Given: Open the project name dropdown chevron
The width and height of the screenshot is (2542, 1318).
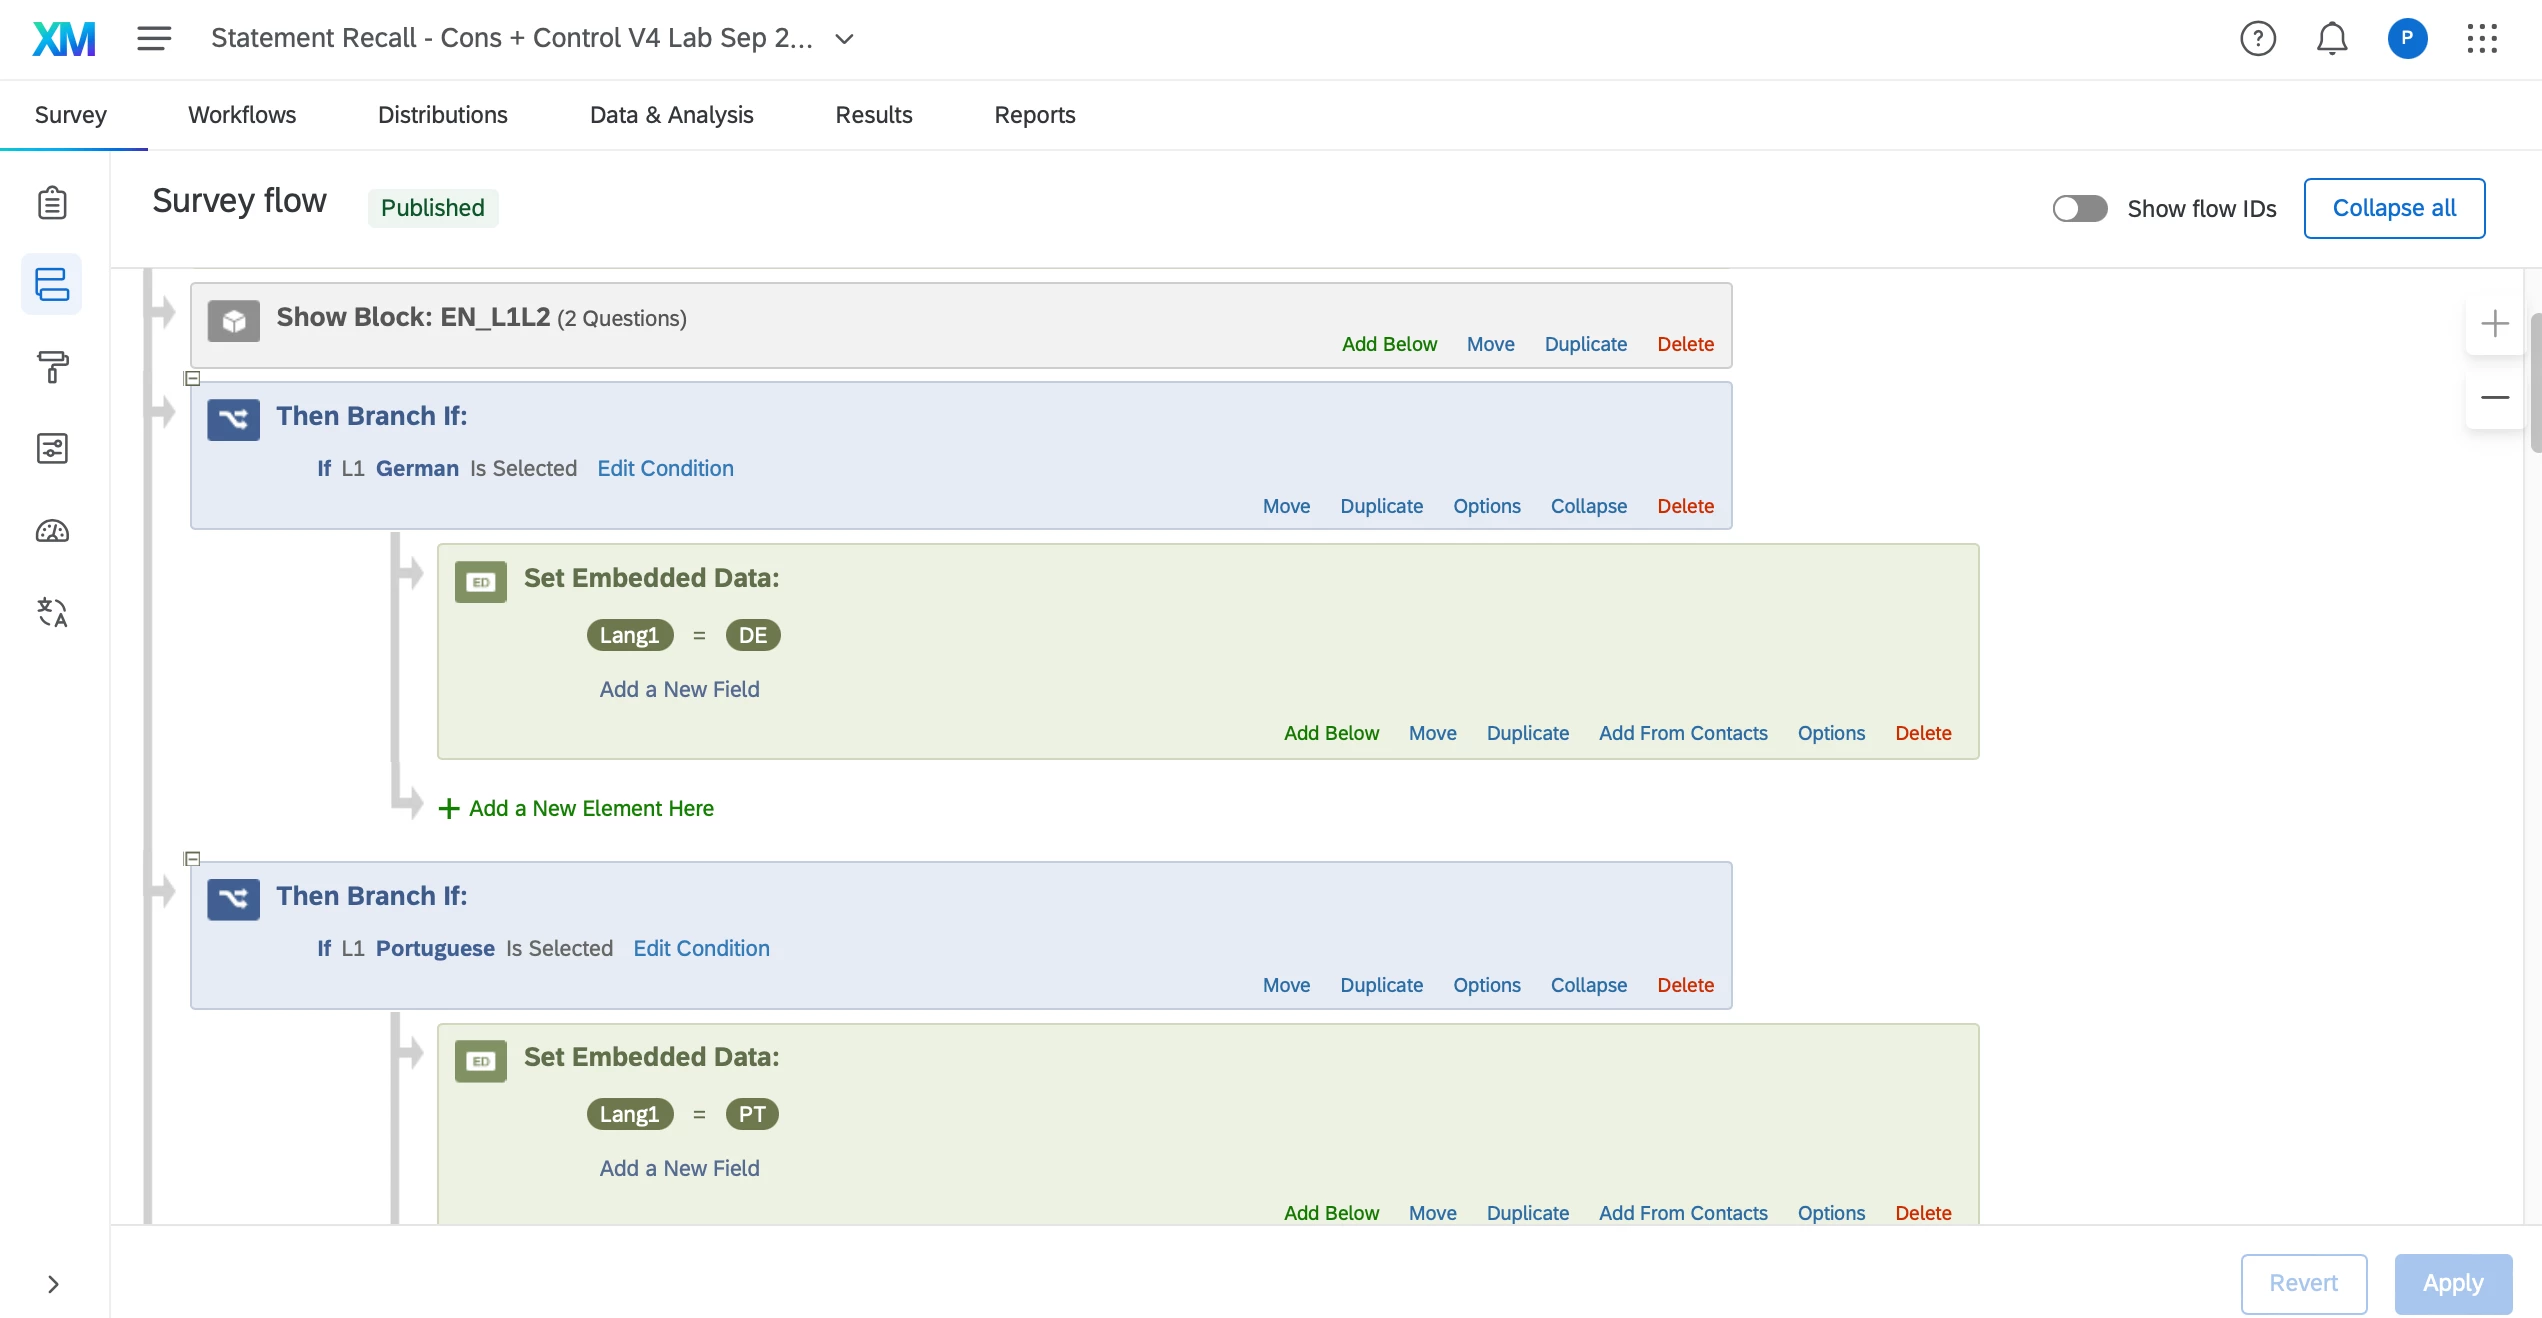Looking at the screenshot, I should [x=844, y=39].
